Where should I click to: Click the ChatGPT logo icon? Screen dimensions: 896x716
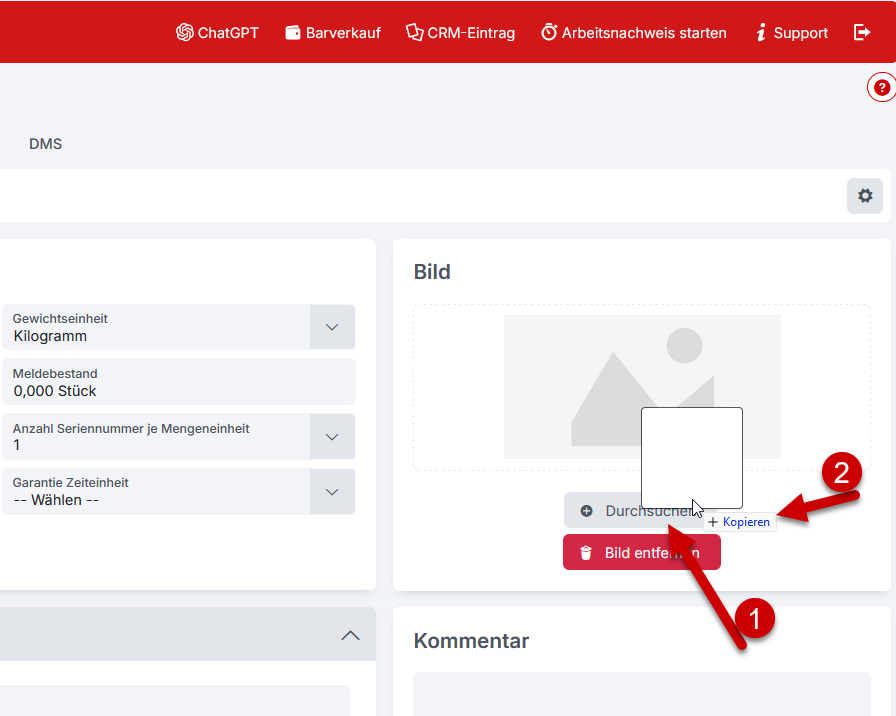[x=184, y=32]
